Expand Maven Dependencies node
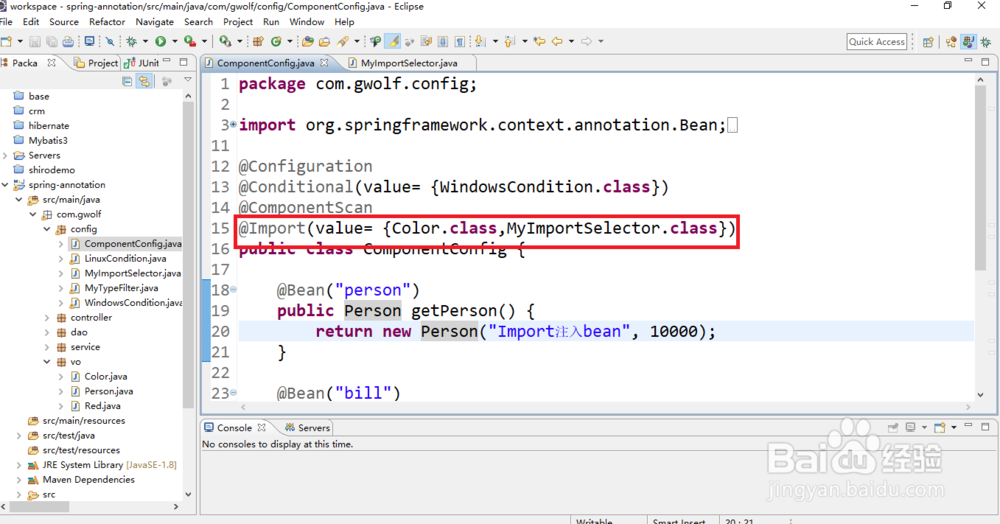 tap(19, 480)
